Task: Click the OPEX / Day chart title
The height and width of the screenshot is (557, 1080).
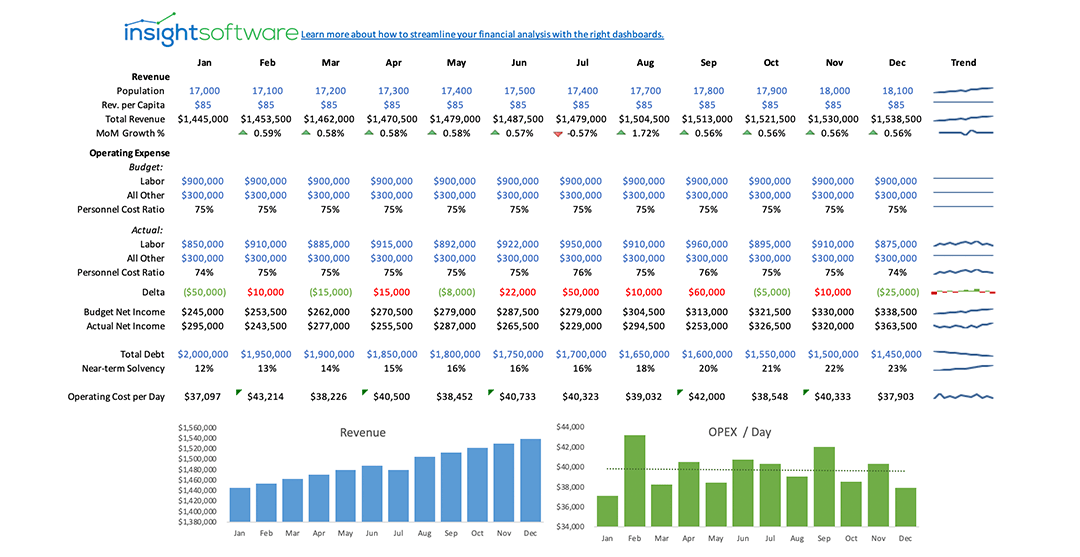Action: pos(740,432)
